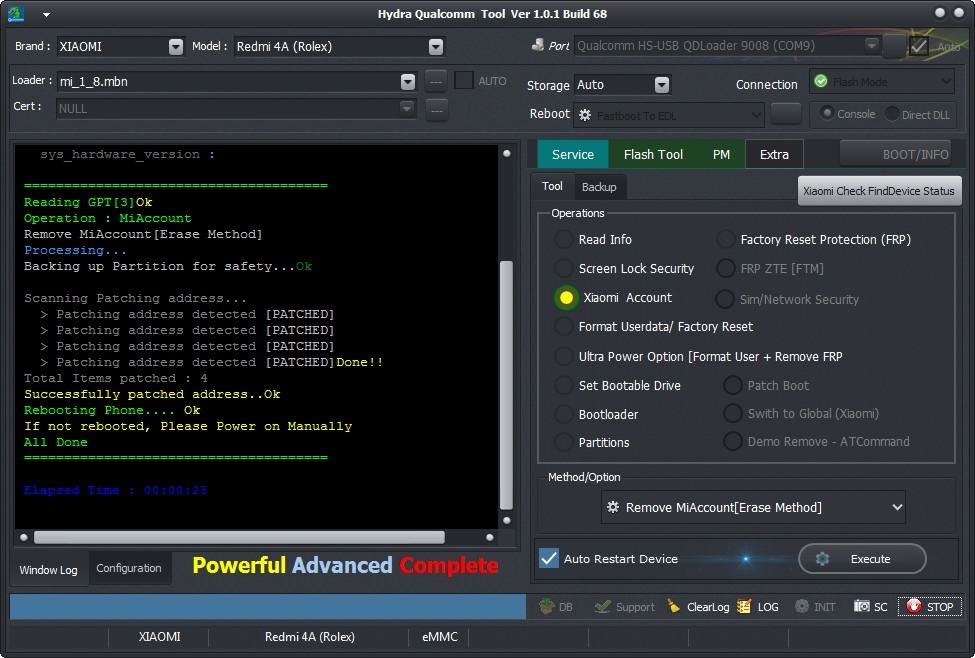The height and width of the screenshot is (658, 975).
Task: Click the INIT gear icon
Action: click(802, 606)
